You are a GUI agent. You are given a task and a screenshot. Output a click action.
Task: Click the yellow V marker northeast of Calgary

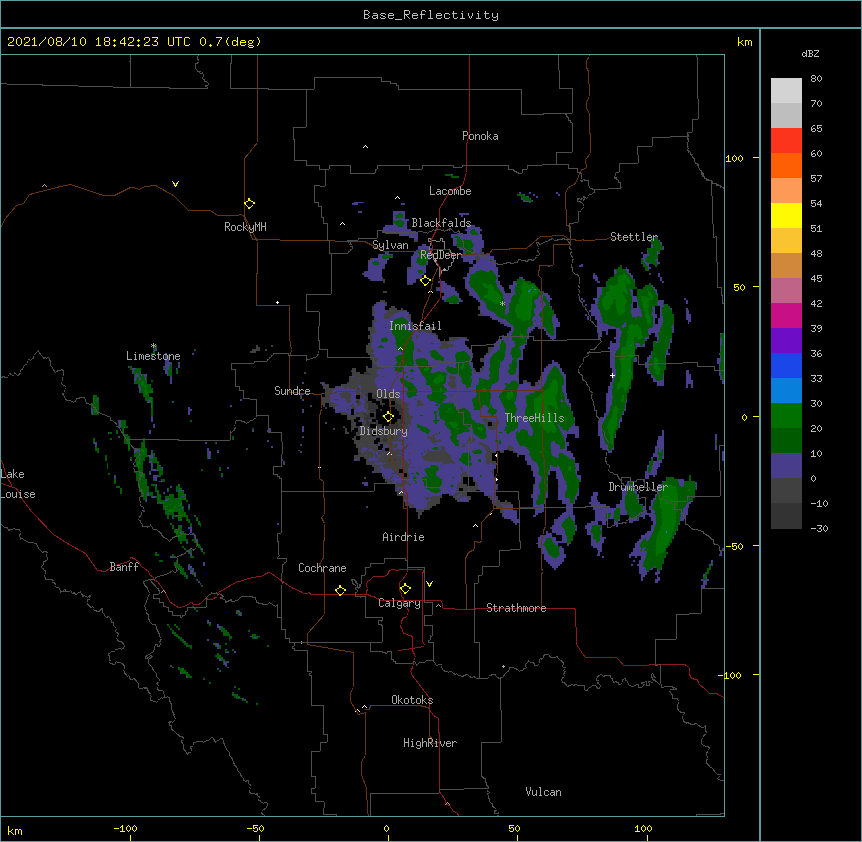tap(429, 584)
